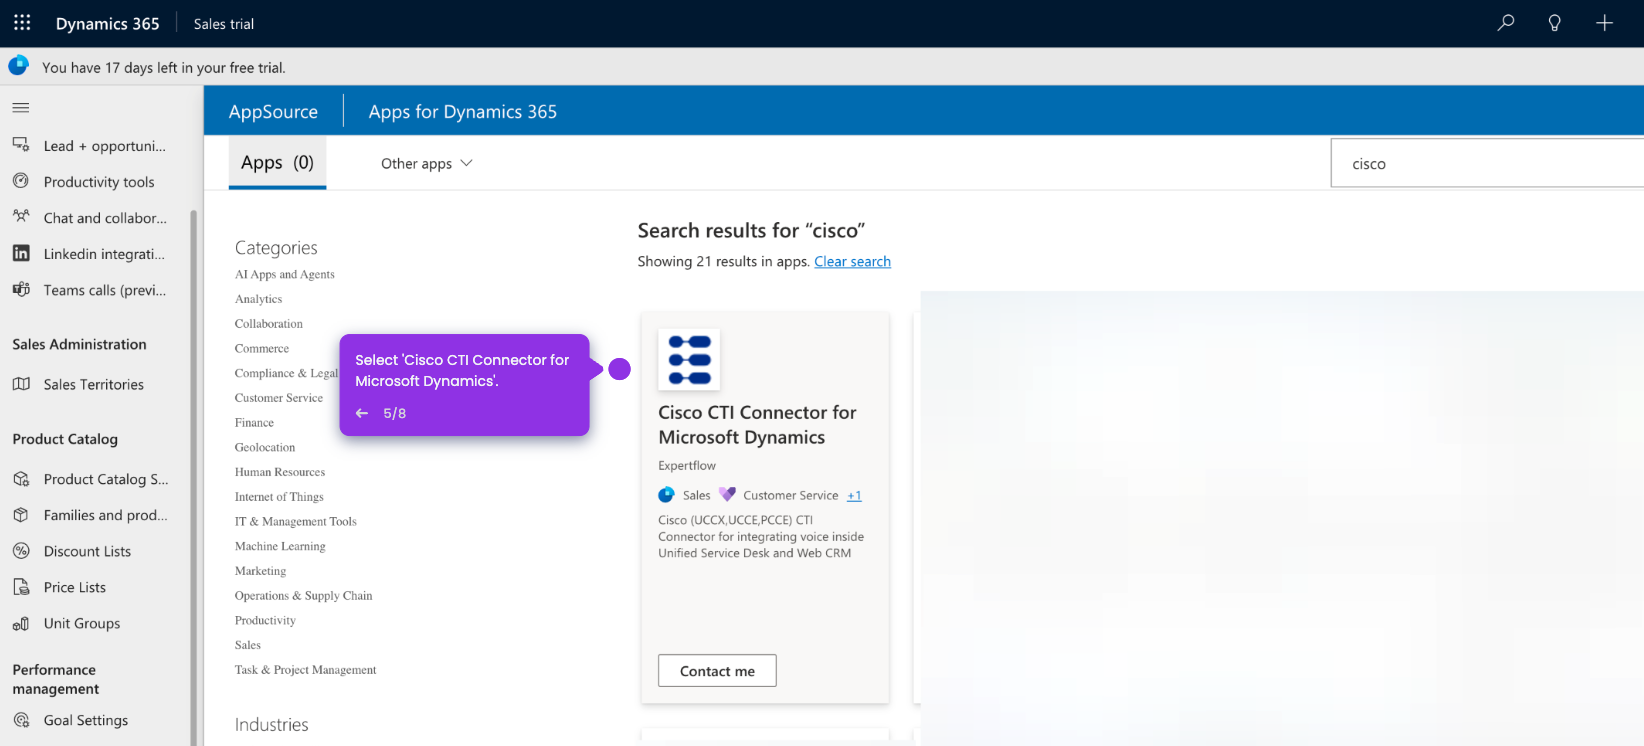Screen dimensions: 1644x746
Task: Click the free trial notification icon
Action: (x=18, y=66)
